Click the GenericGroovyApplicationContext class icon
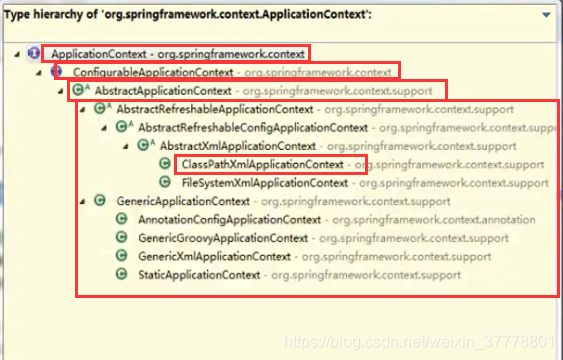This screenshot has width=563, height=360. click(x=122, y=237)
